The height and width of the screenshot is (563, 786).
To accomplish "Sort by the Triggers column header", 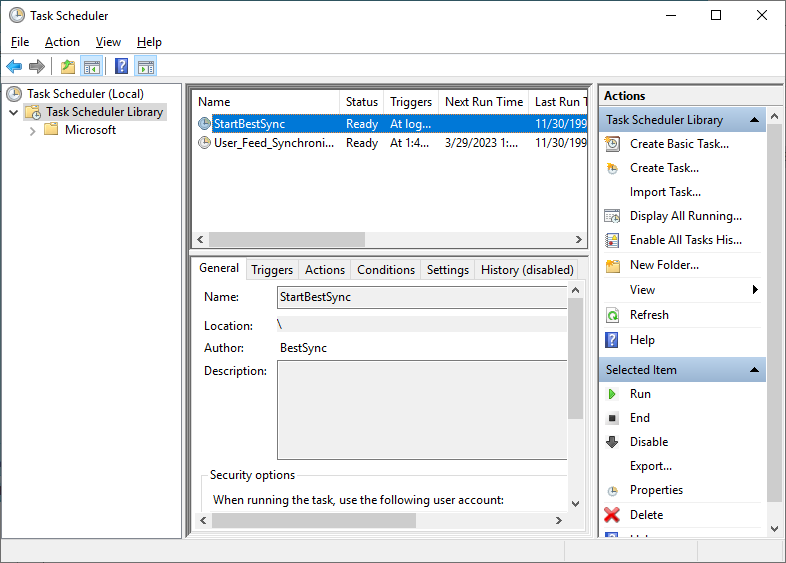I will click(x=411, y=102).
